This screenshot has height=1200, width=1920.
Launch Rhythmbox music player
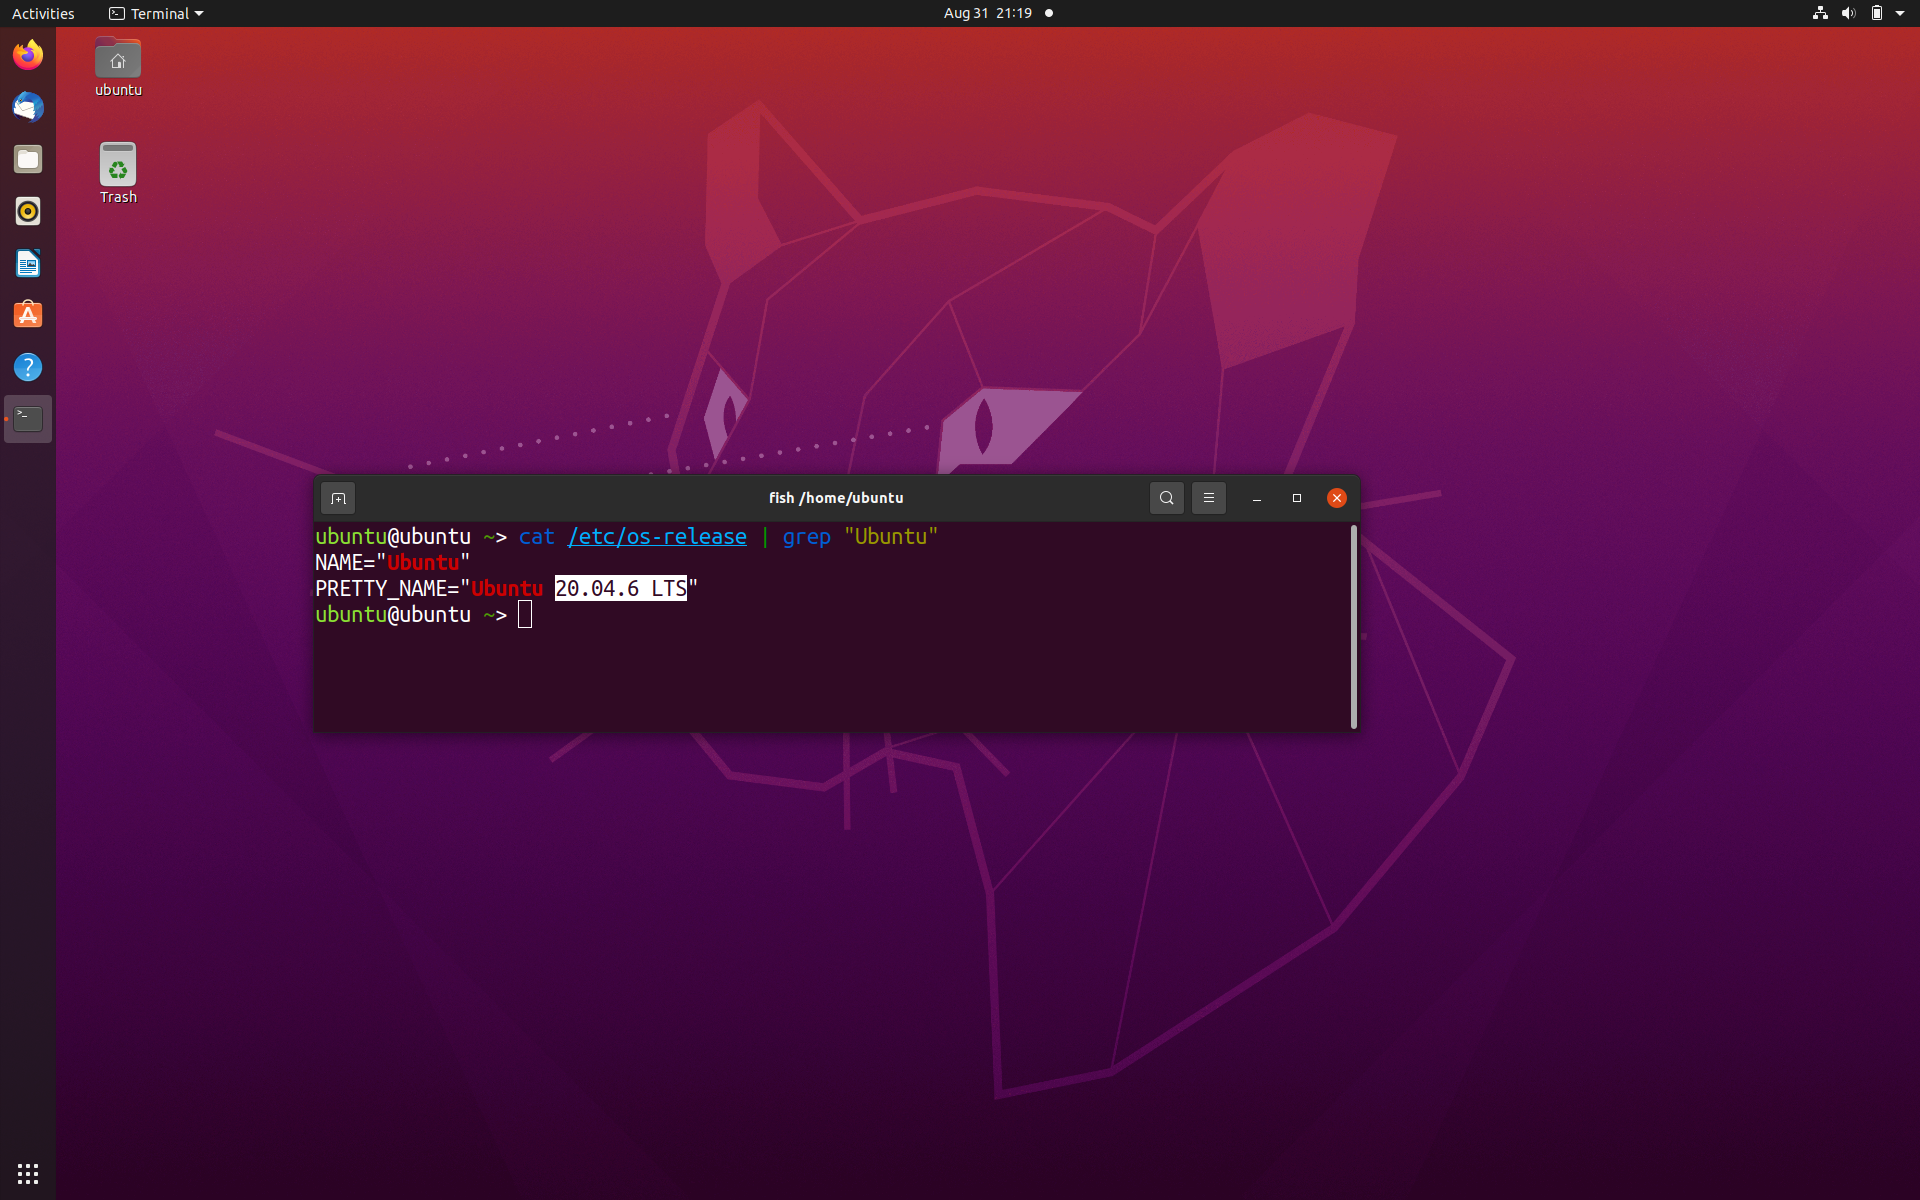click(28, 211)
